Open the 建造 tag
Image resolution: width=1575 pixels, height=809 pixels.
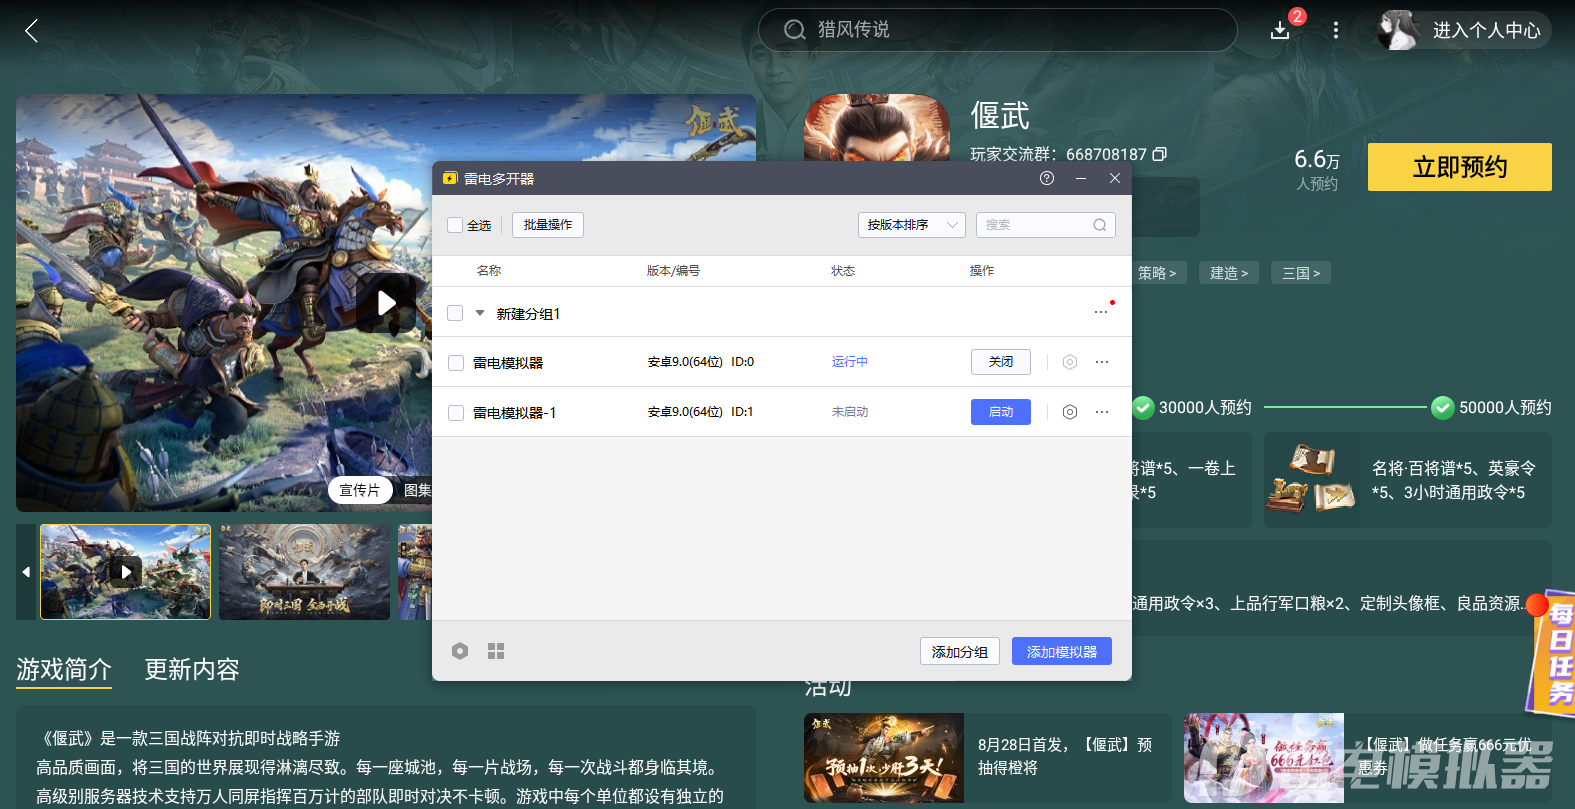pyautogui.click(x=1229, y=273)
